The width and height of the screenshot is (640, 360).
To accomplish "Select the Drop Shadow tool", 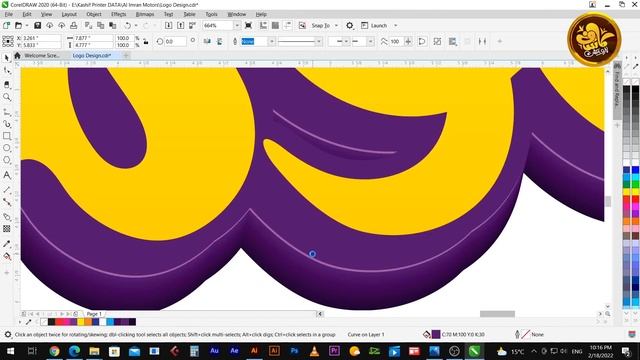I will [7, 216].
